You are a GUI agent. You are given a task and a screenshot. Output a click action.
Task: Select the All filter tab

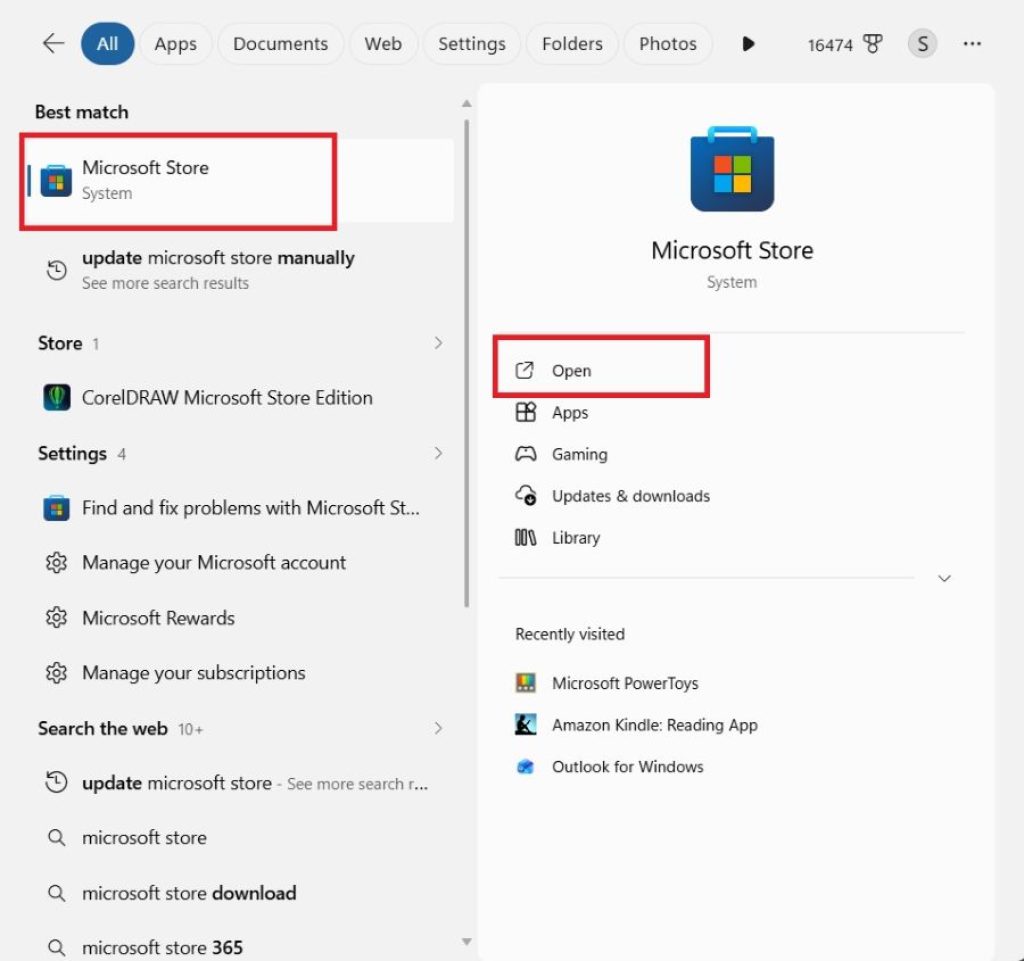pos(107,44)
